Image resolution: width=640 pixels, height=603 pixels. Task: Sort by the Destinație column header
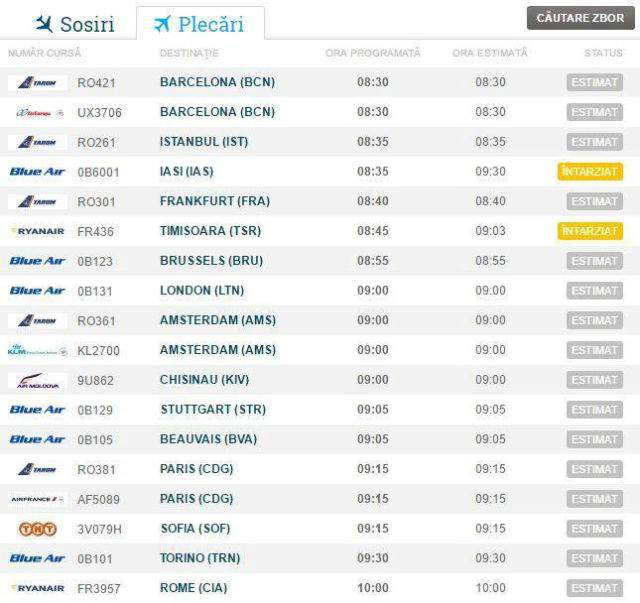coord(189,53)
